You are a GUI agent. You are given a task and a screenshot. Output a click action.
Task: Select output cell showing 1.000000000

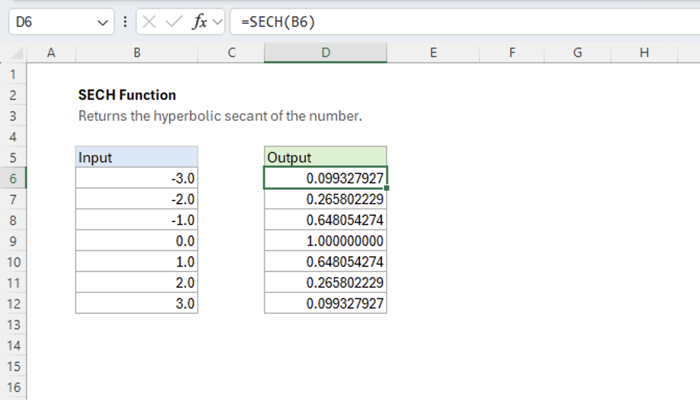[x=325, y=241]
